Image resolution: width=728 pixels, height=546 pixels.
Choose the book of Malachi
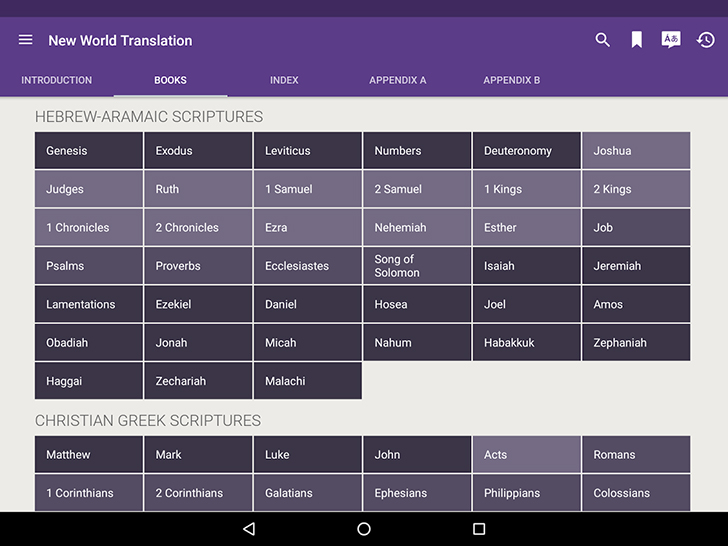pyautogui.click(x=307, y=381)
